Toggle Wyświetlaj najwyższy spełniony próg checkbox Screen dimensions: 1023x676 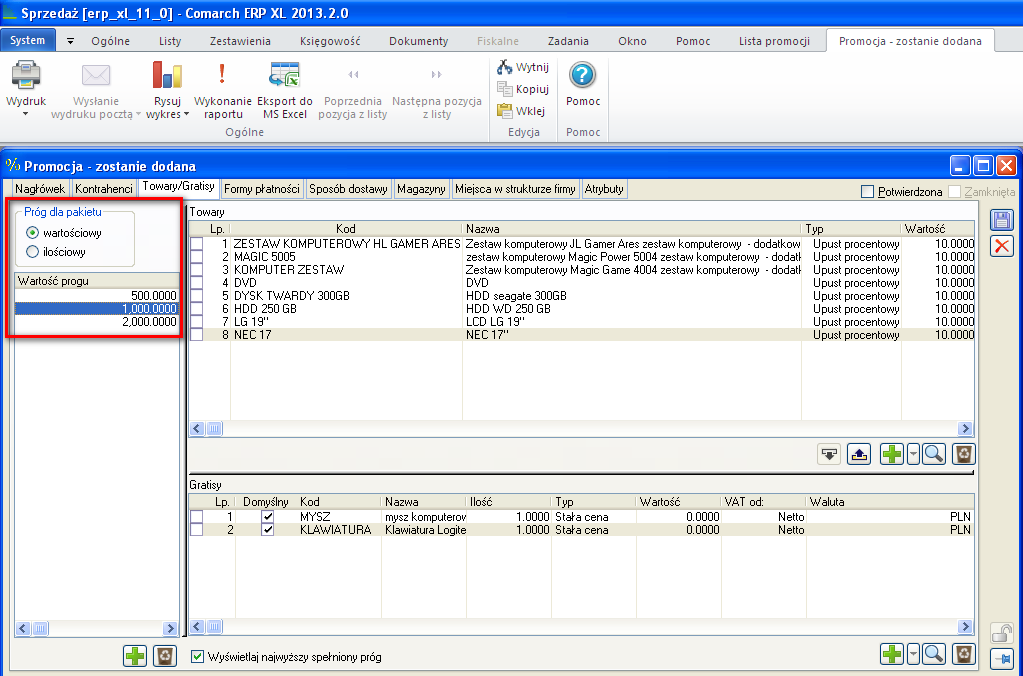click(197, 656)
